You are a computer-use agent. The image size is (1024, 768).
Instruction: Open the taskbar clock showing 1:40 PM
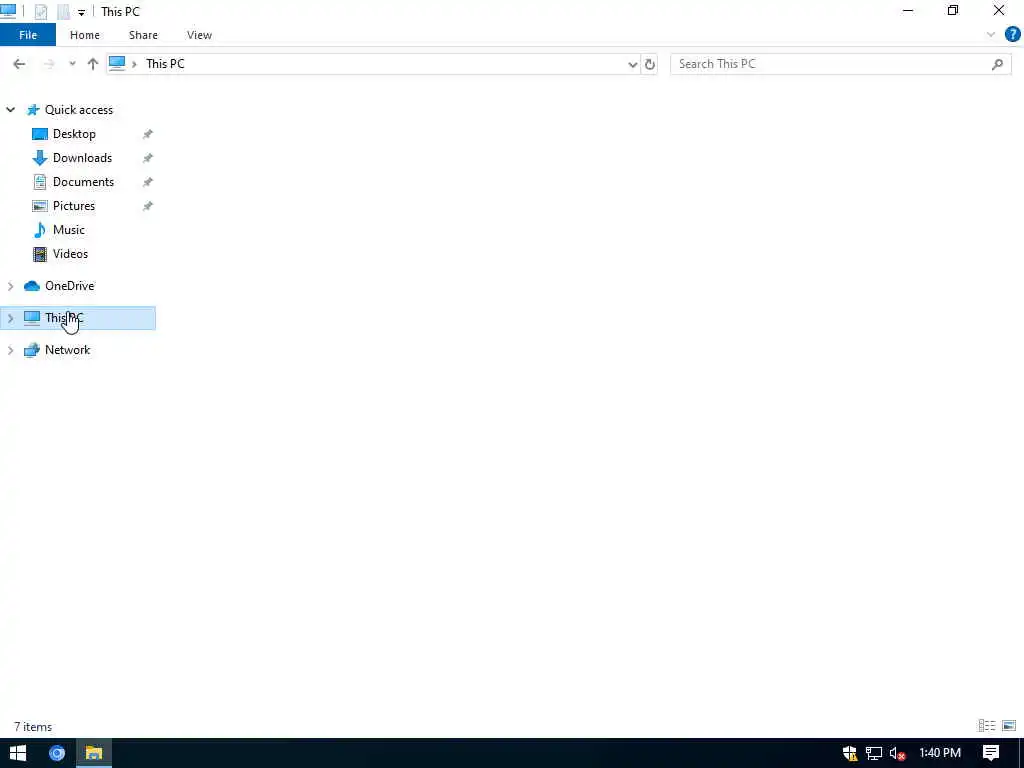[940, 753]
